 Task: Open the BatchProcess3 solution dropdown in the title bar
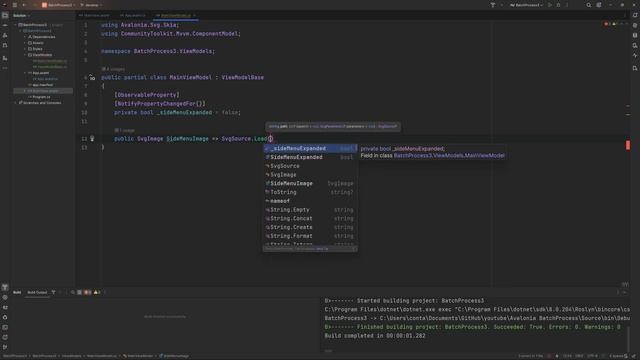[x=58, y=5]
